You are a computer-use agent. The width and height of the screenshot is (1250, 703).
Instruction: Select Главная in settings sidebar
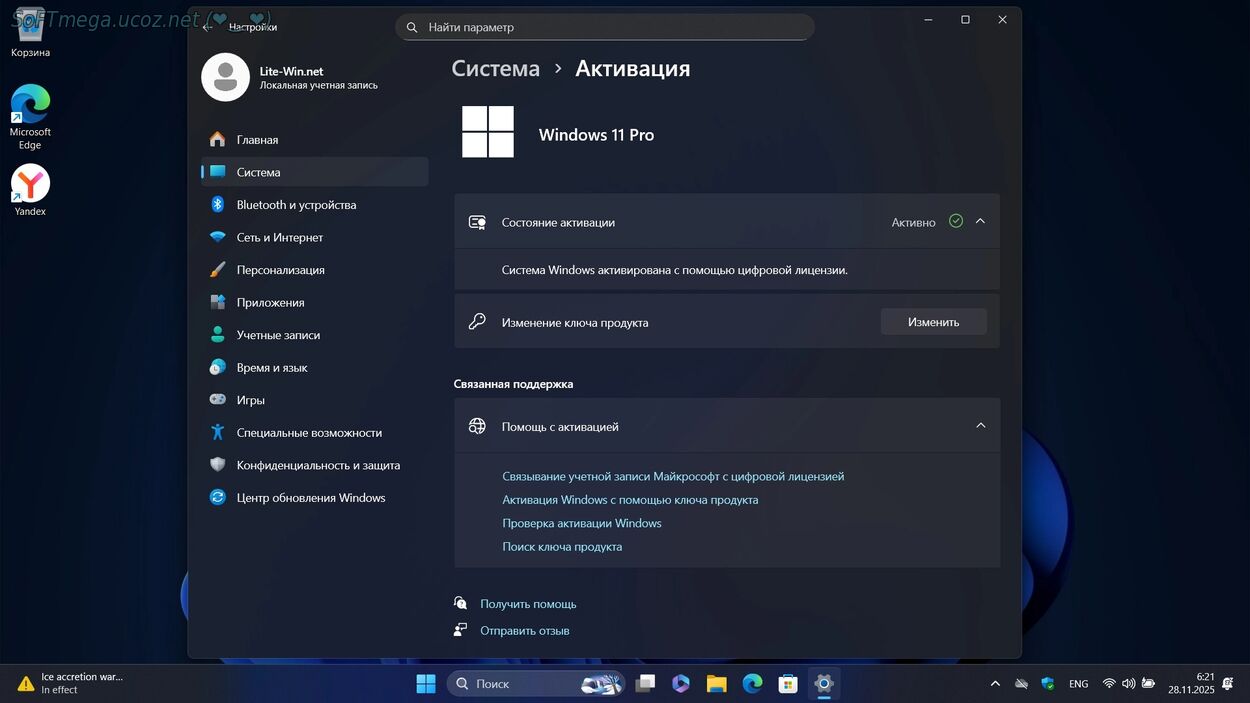pos(257,140)
